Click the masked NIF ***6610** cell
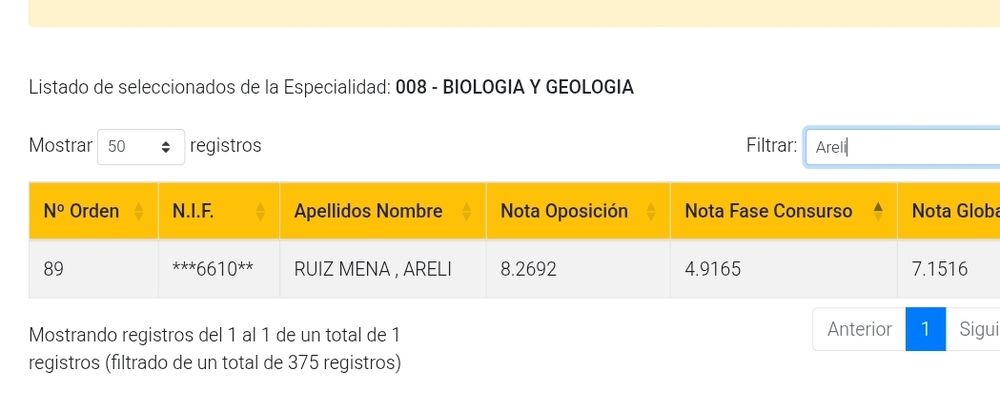1000x396 pixels. (219, 269)
